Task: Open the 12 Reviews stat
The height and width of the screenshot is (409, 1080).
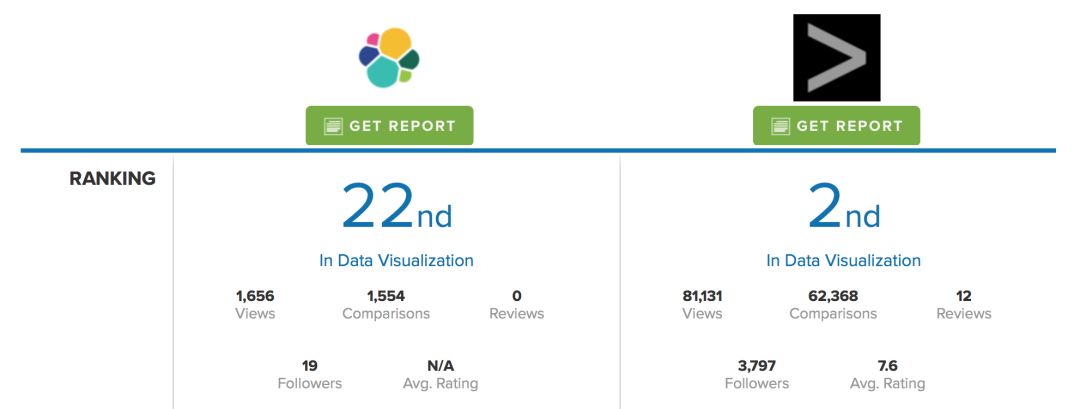Action: tap(963, 304)
